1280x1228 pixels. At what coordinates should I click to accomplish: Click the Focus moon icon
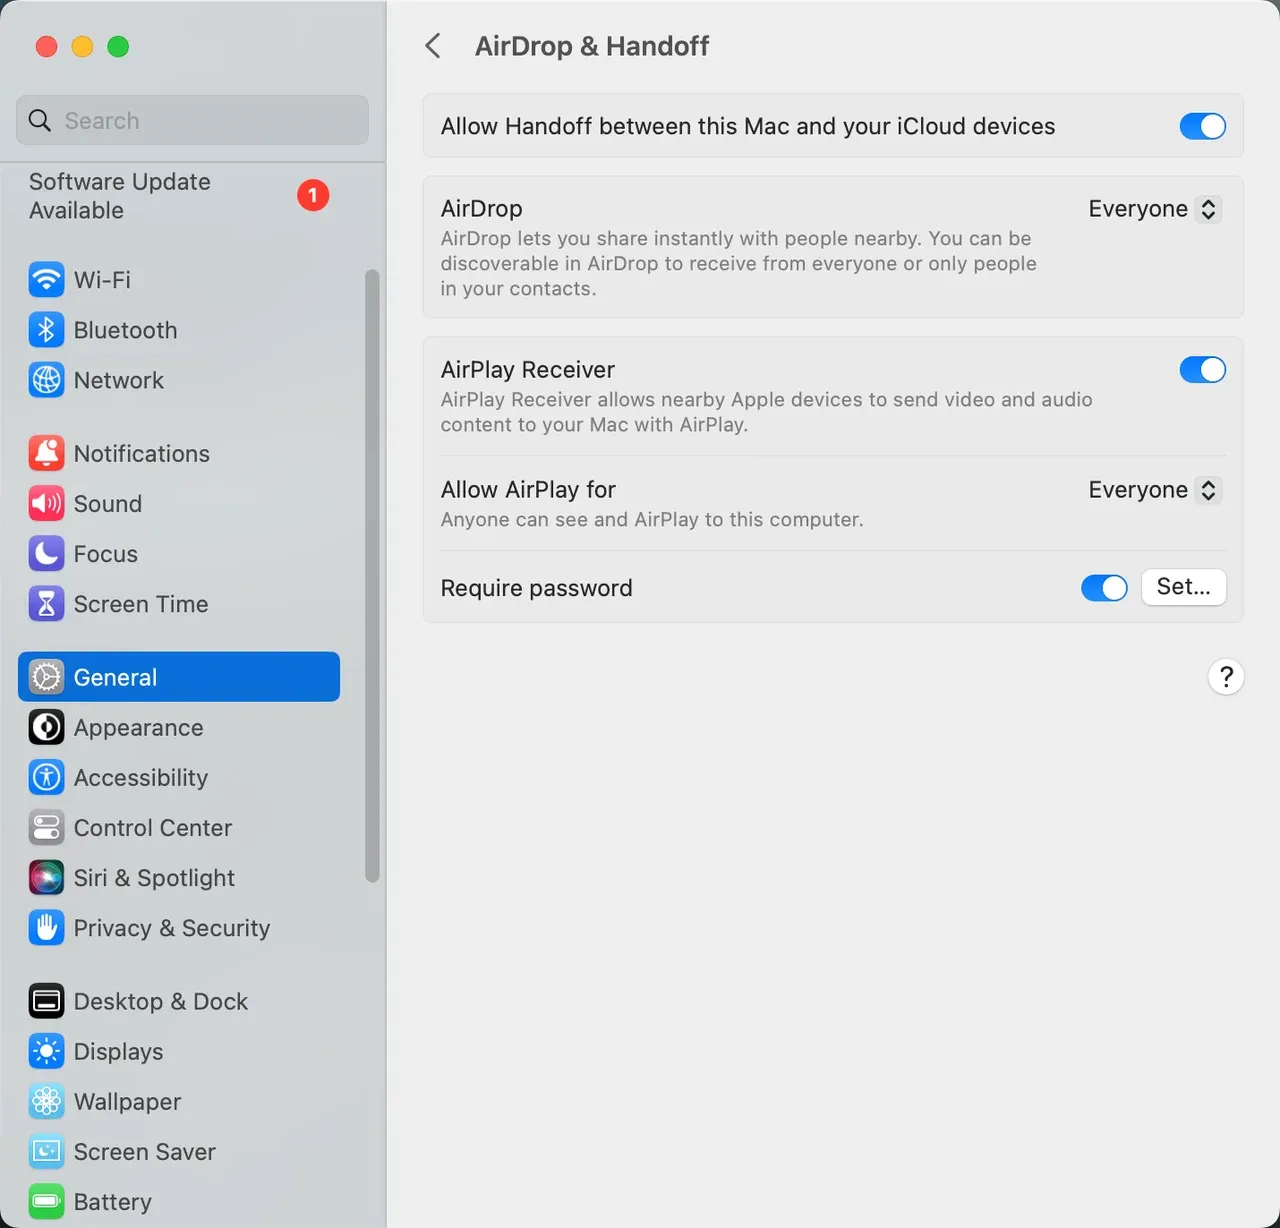pos(46,554)
